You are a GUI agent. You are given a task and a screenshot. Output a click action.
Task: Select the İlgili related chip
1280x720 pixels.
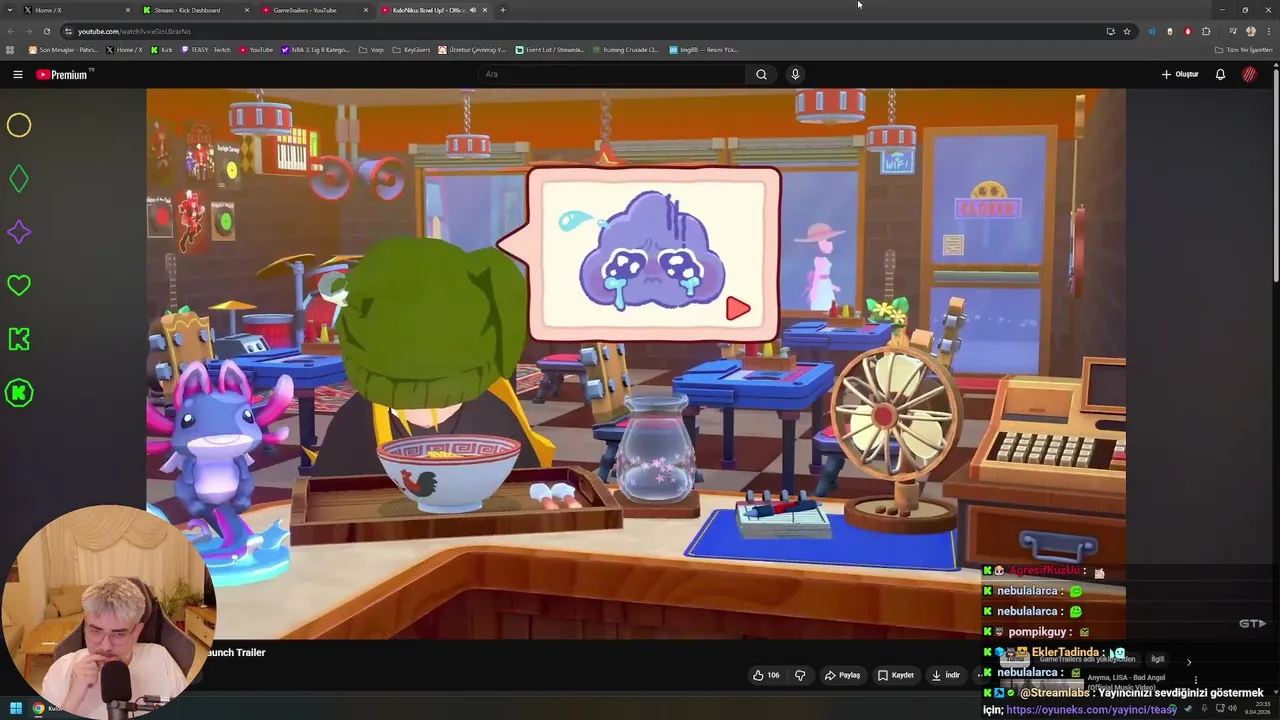tap(1157, 659)
